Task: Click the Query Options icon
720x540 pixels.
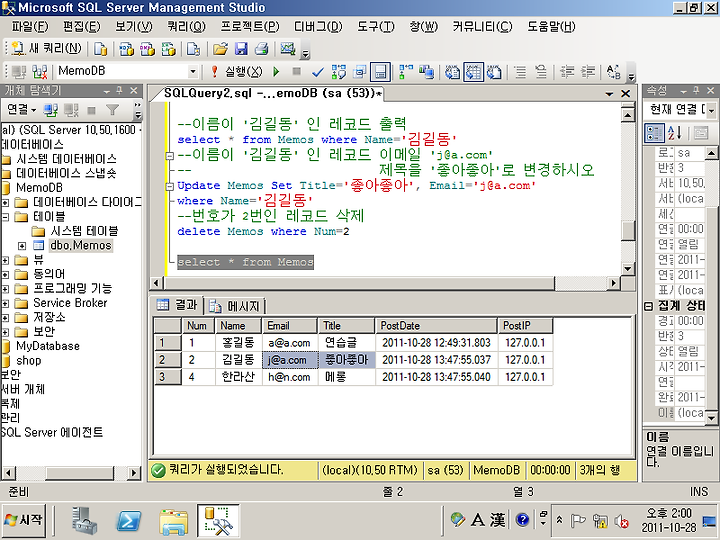Action: [x=360, y=72]
